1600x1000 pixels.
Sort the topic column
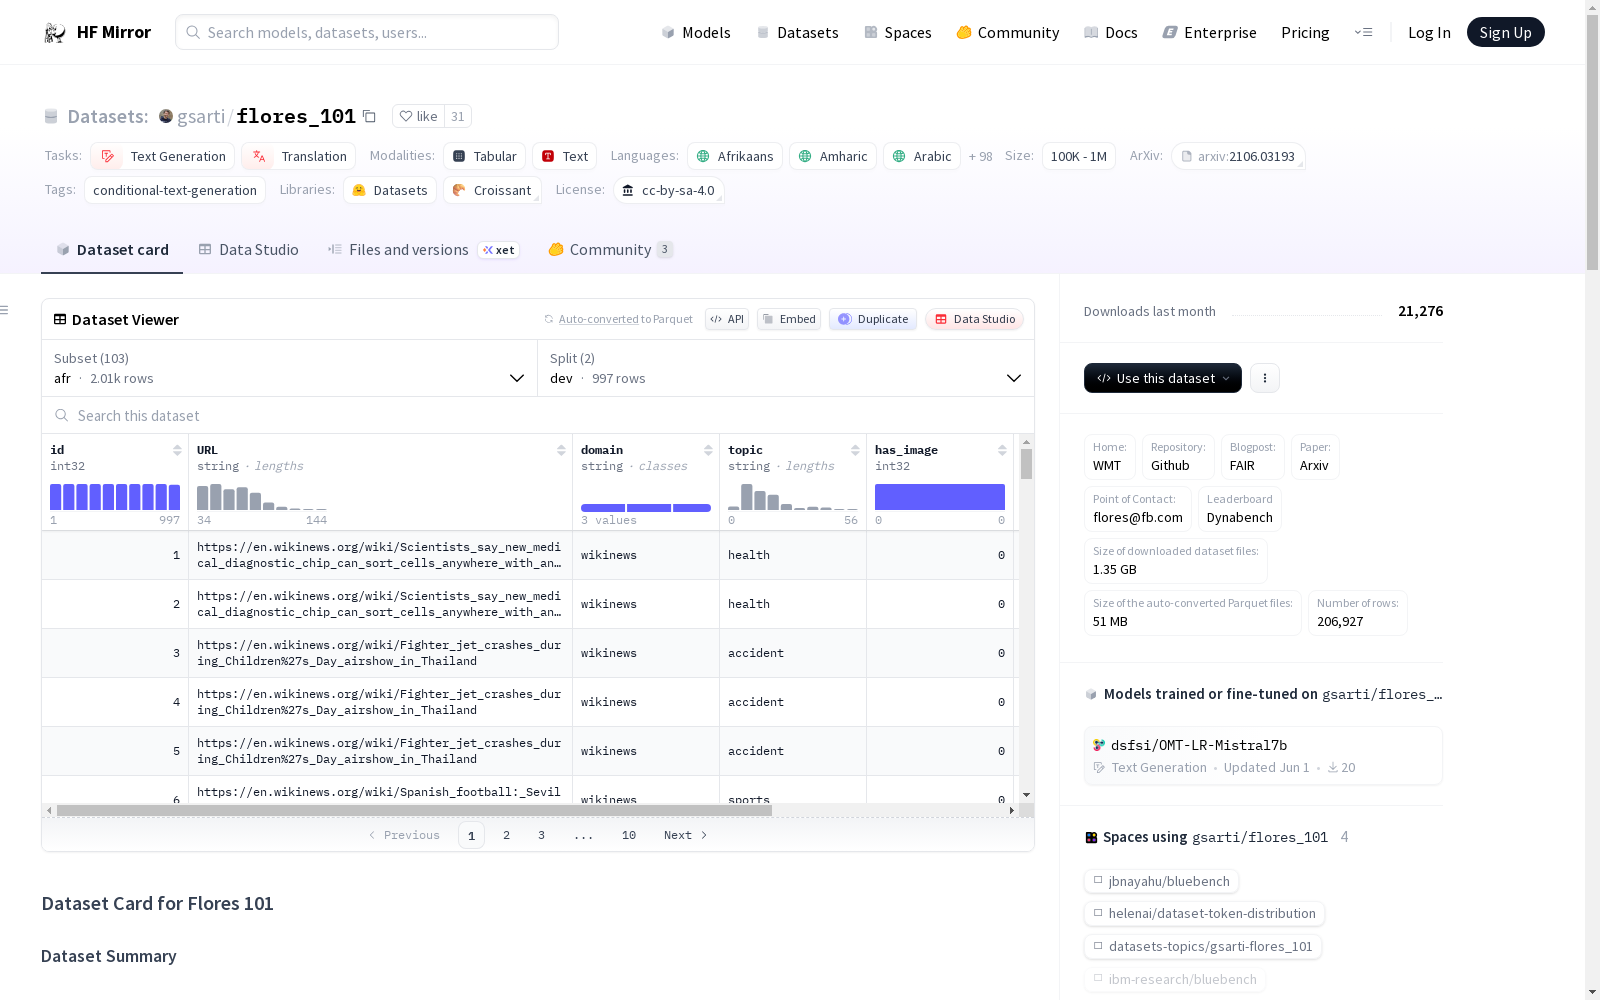tap(855, 451)
